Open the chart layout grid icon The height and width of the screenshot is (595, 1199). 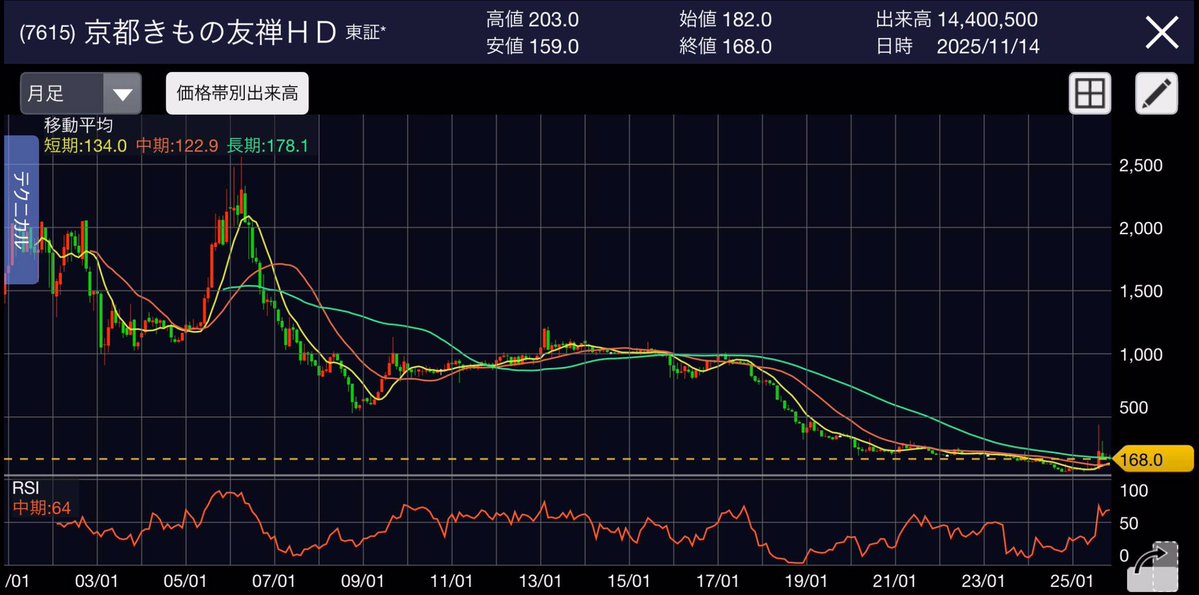coord(1090,94)
